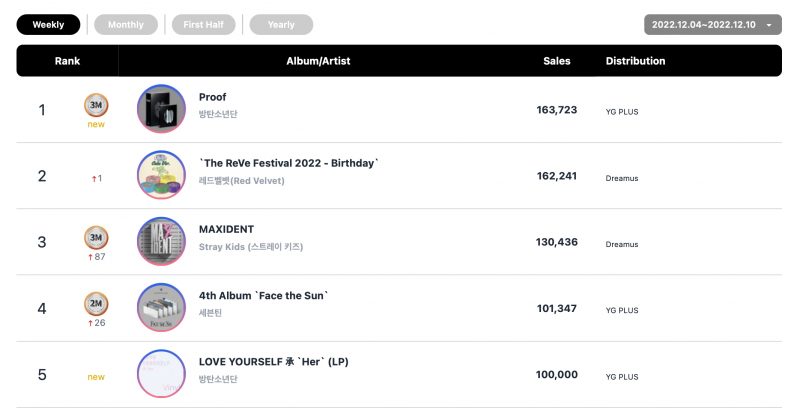Open the 2022.12.04~2022.12.10 date dropdown
800x413 pixels.
[x=705, y=25]
